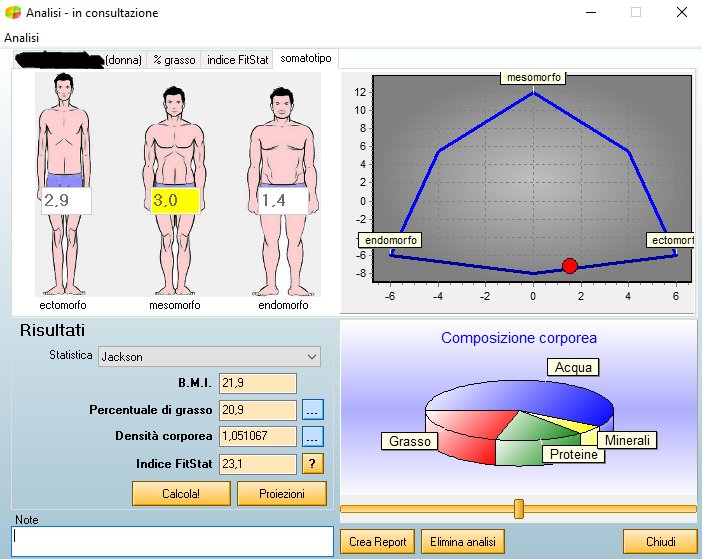The height and width of the screenshot is (559, 702).
Task: Click the question mark help for FitStat
Action: coord(312,464)
